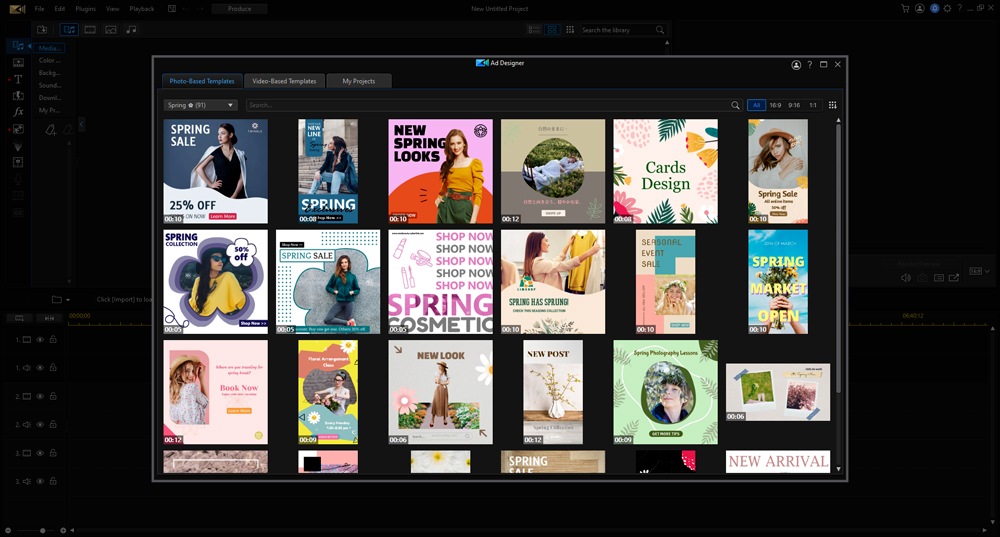This screenshot has width=1000, height=537.
Task: Filter templates by 1:1 ratio
Action: 812,105
